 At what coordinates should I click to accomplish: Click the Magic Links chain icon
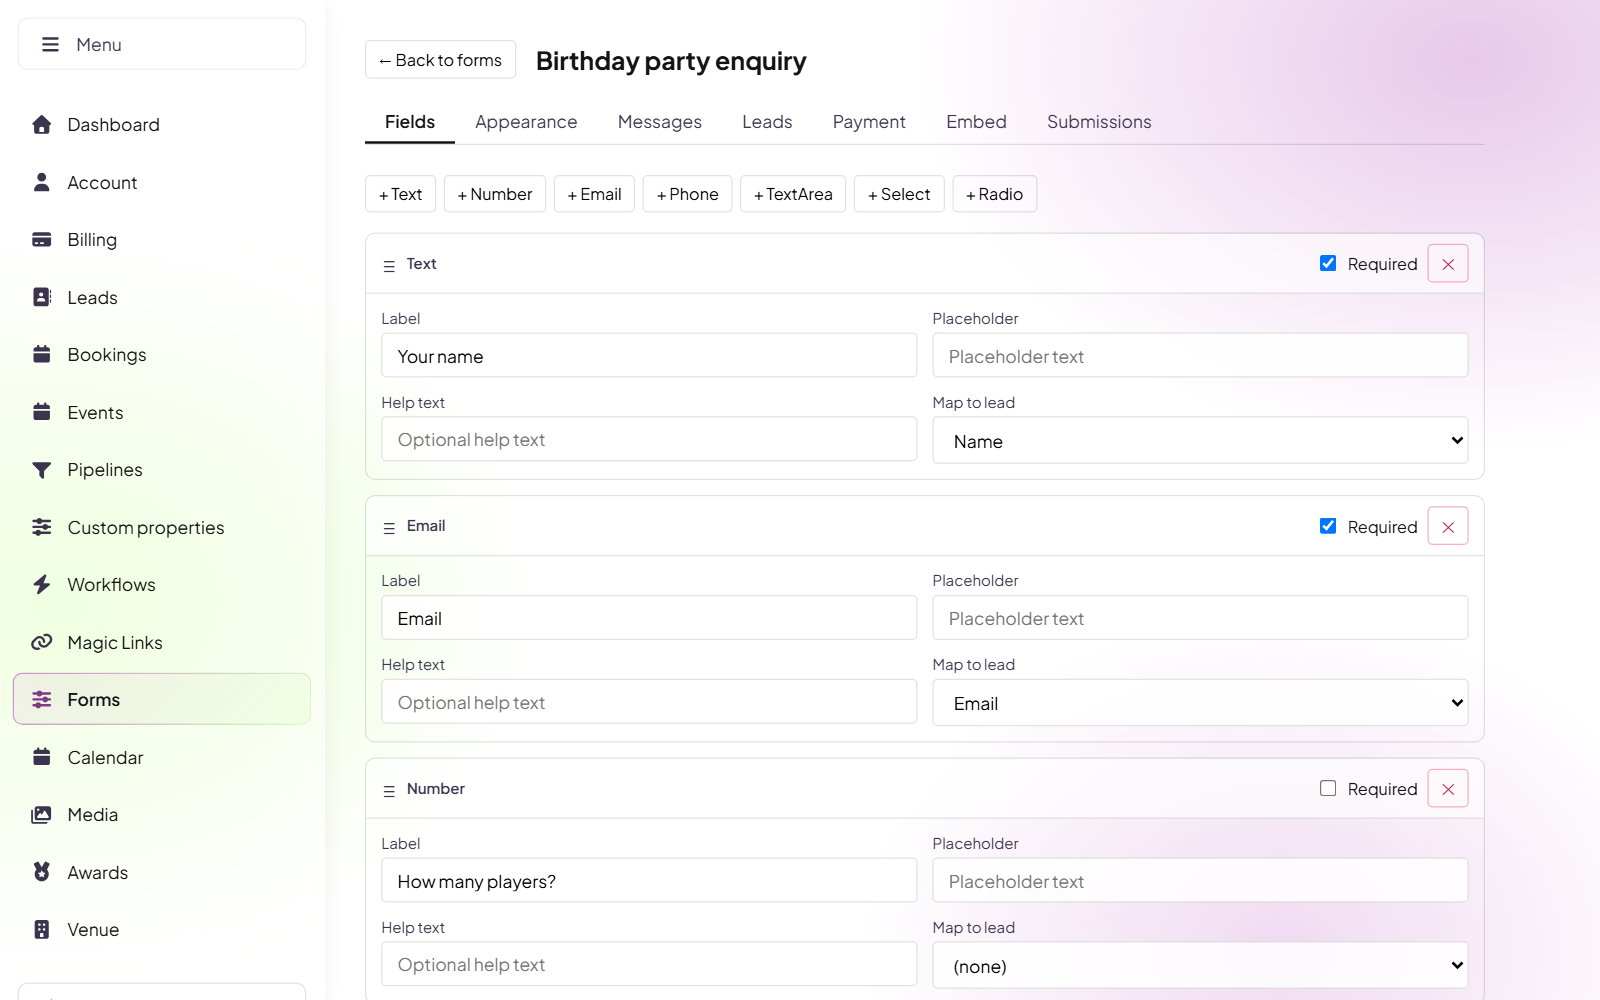coord(41,642)
